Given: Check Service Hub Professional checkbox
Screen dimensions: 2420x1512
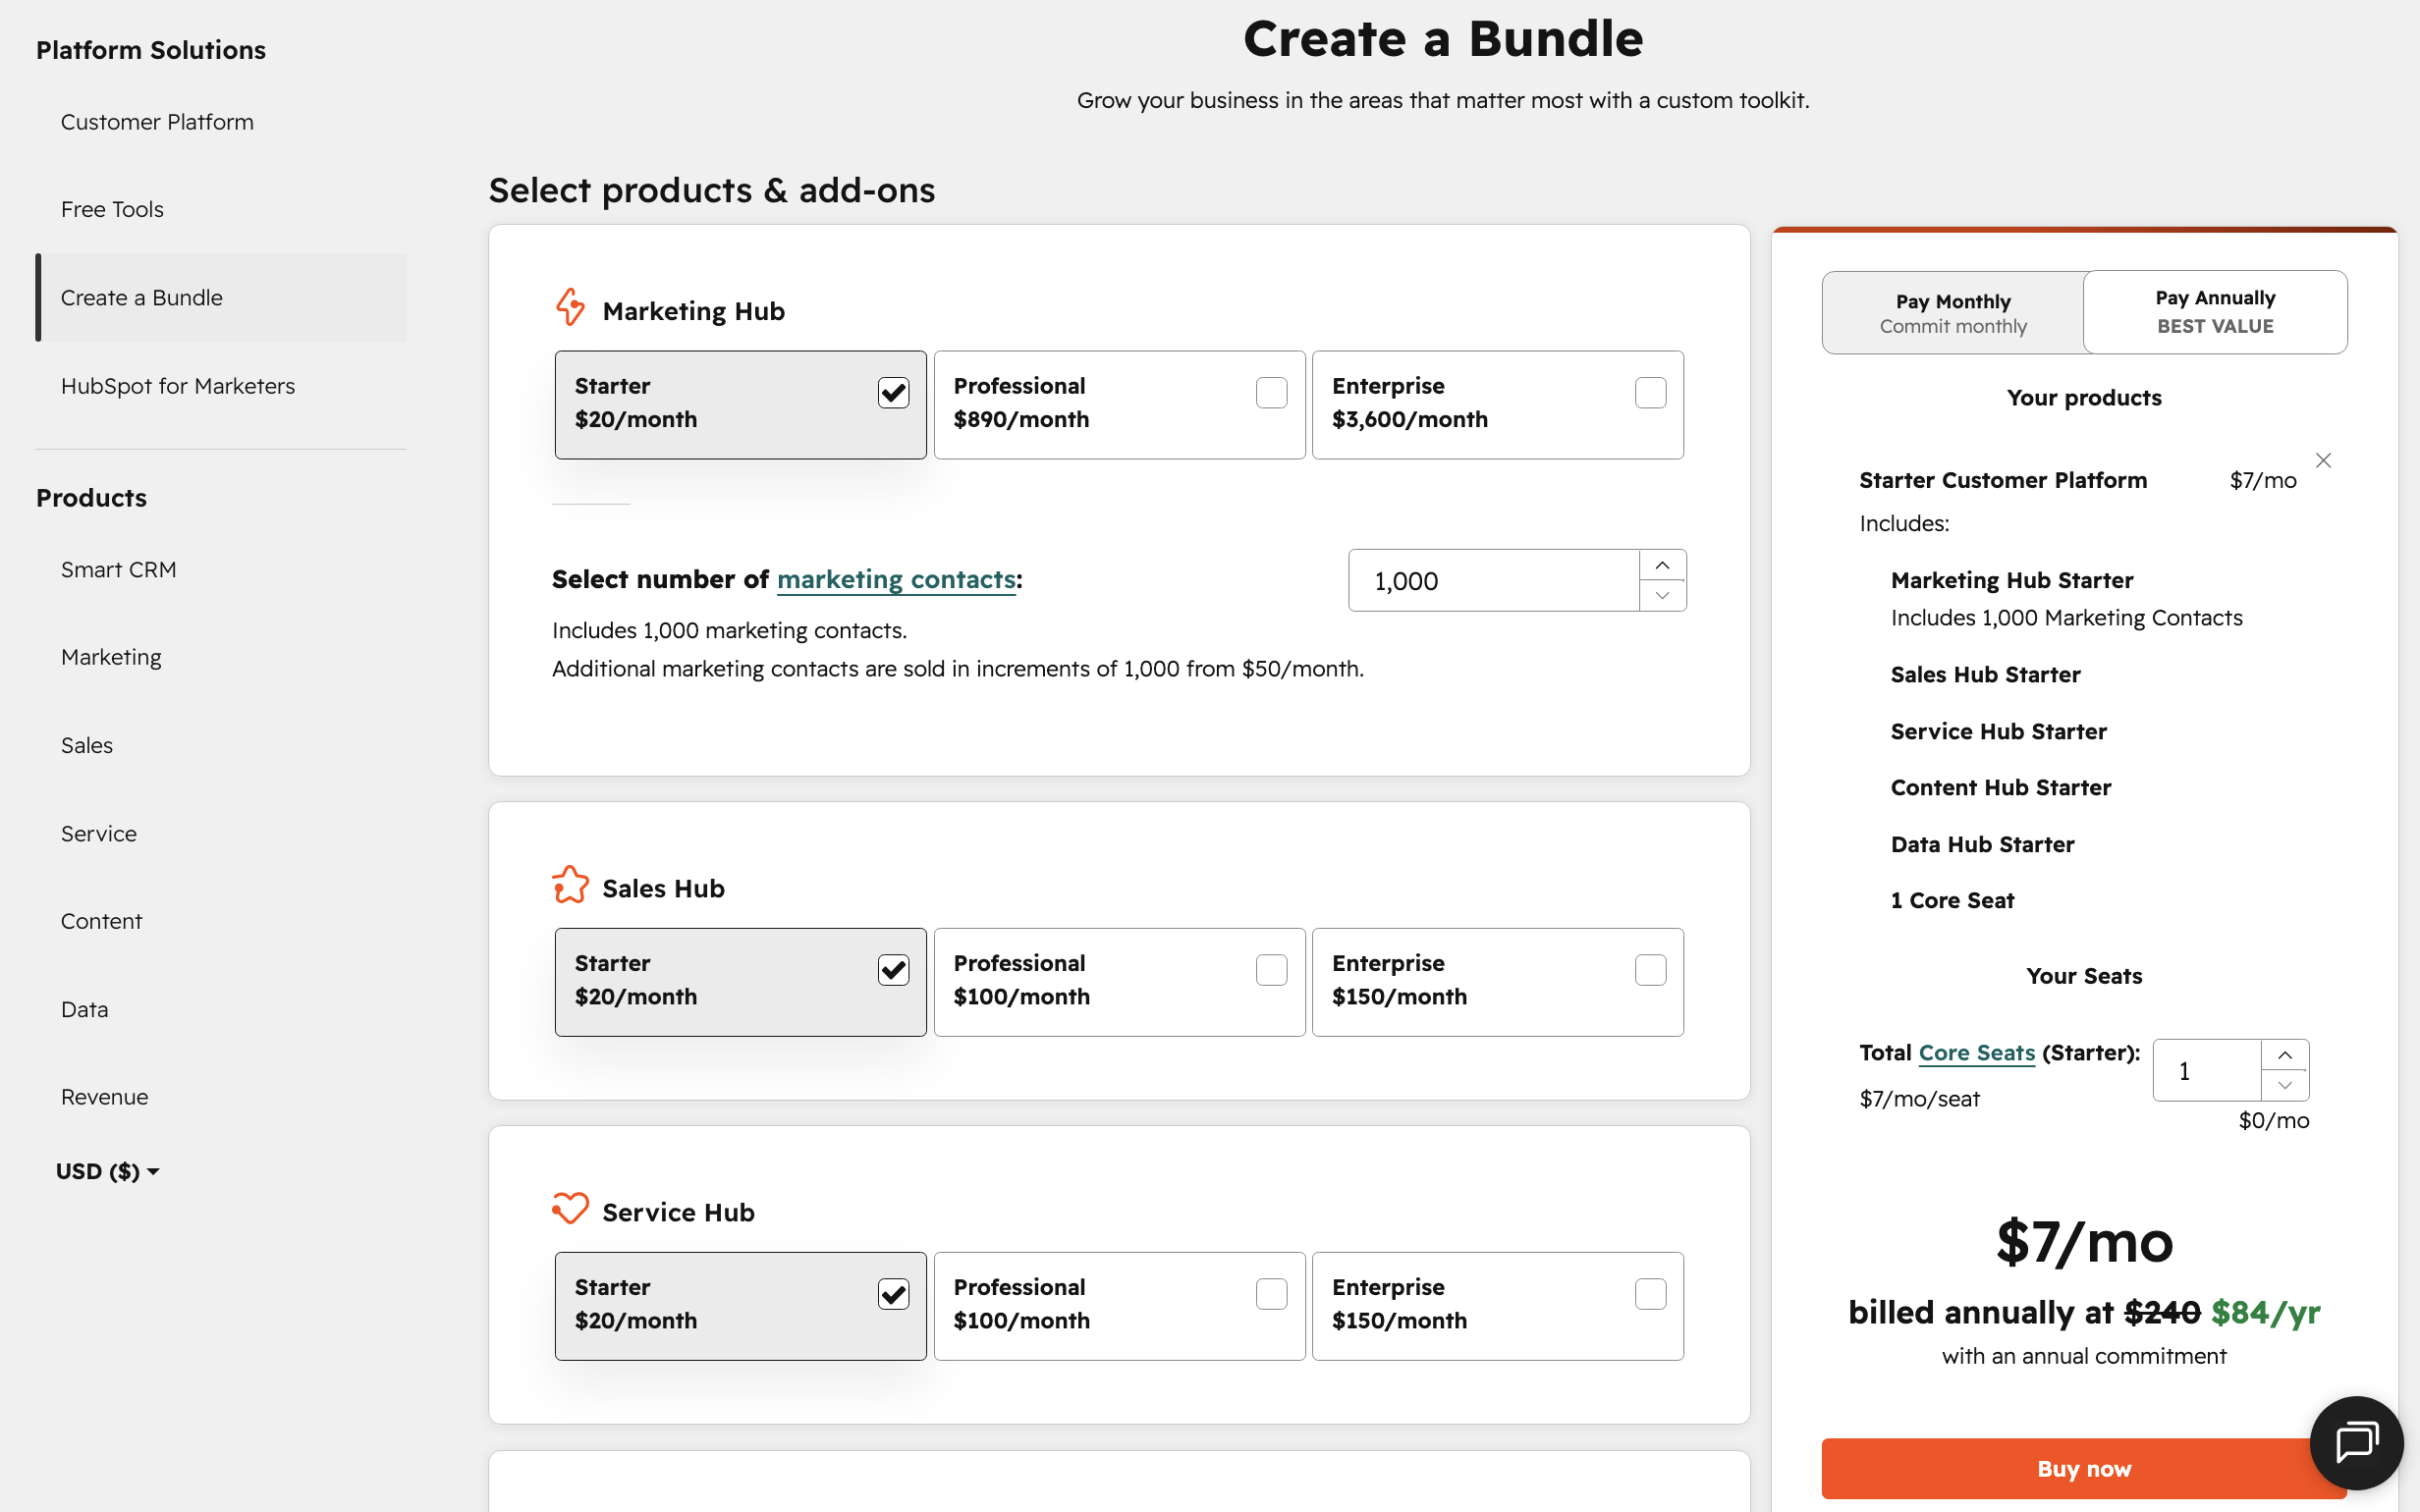Looking at the screenshot, I should [1271, 1294].
